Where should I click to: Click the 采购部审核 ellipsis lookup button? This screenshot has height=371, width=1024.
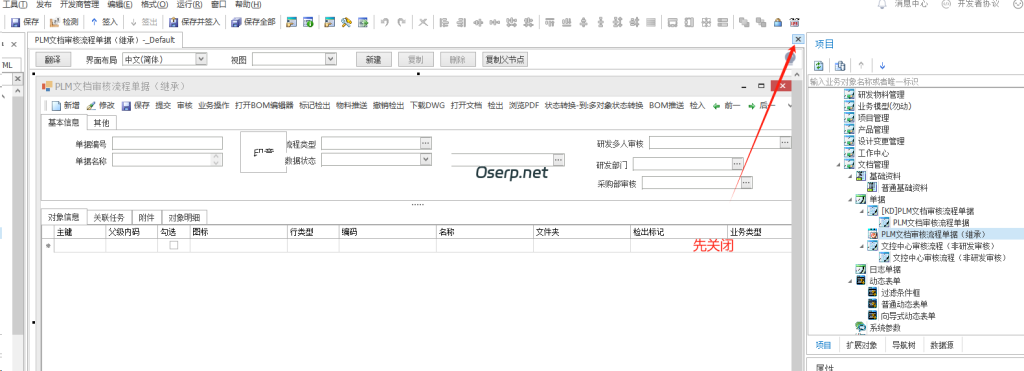746,182
